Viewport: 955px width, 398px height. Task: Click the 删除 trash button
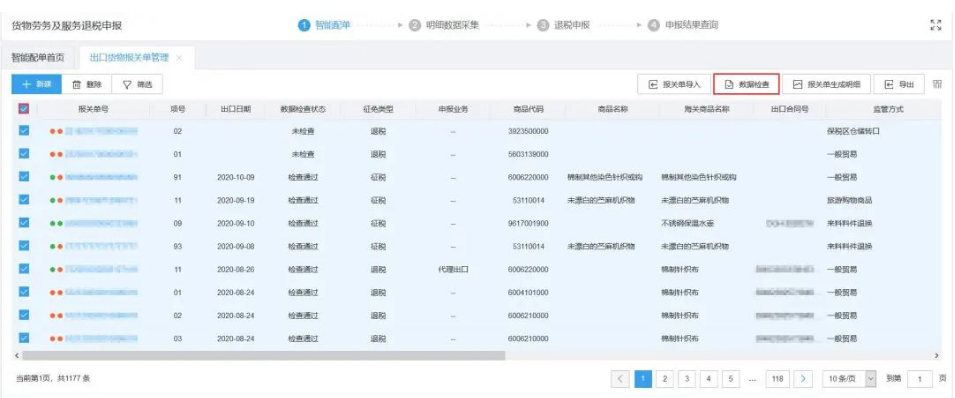[87, 85]
